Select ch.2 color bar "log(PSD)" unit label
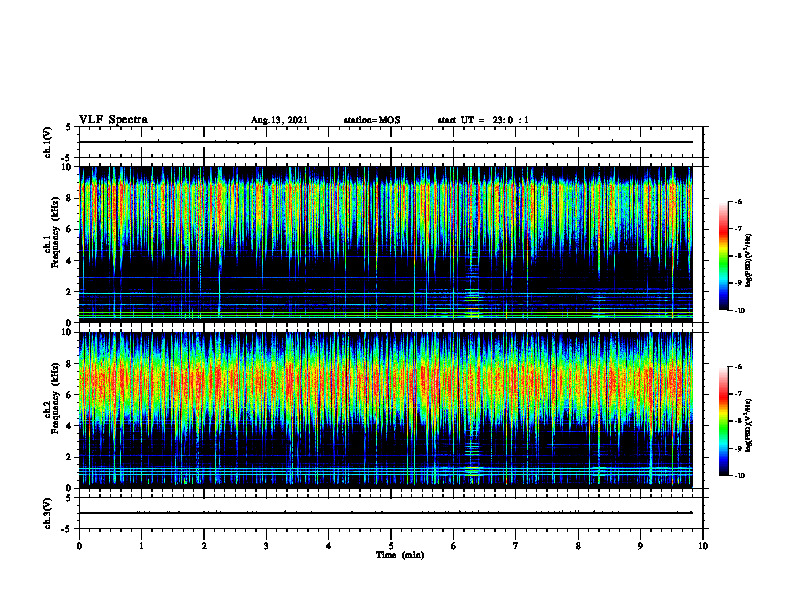This screenshot has height=612, width=792. click(749, 424)
